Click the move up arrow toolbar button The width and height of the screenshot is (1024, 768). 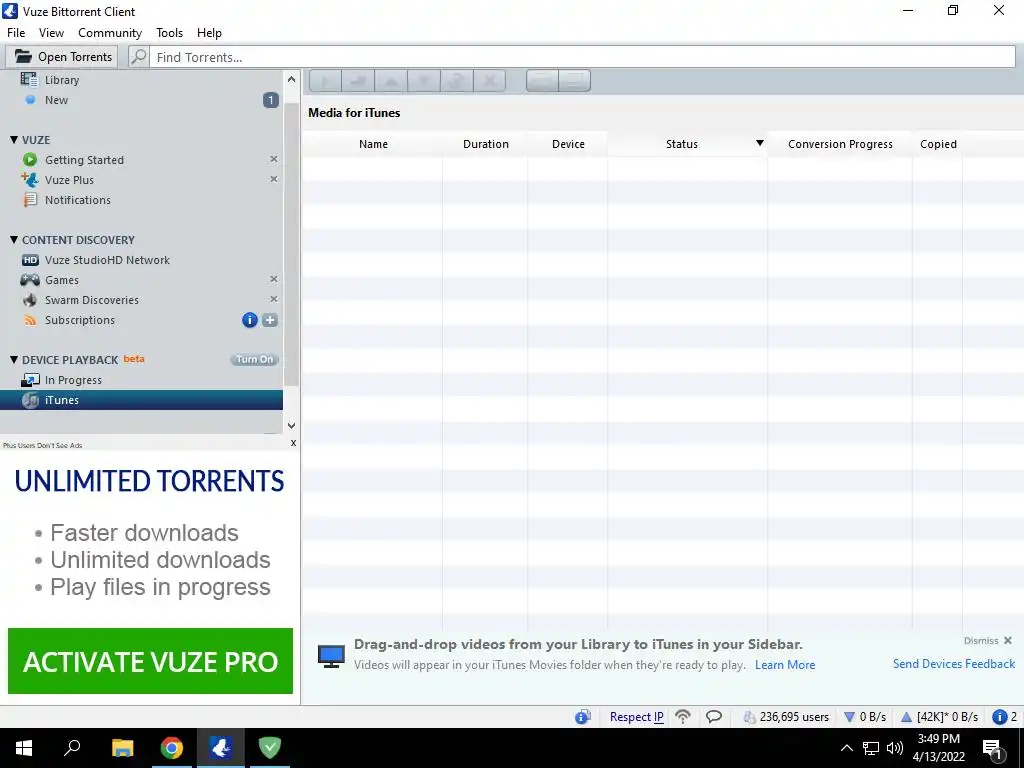[391, 81]
